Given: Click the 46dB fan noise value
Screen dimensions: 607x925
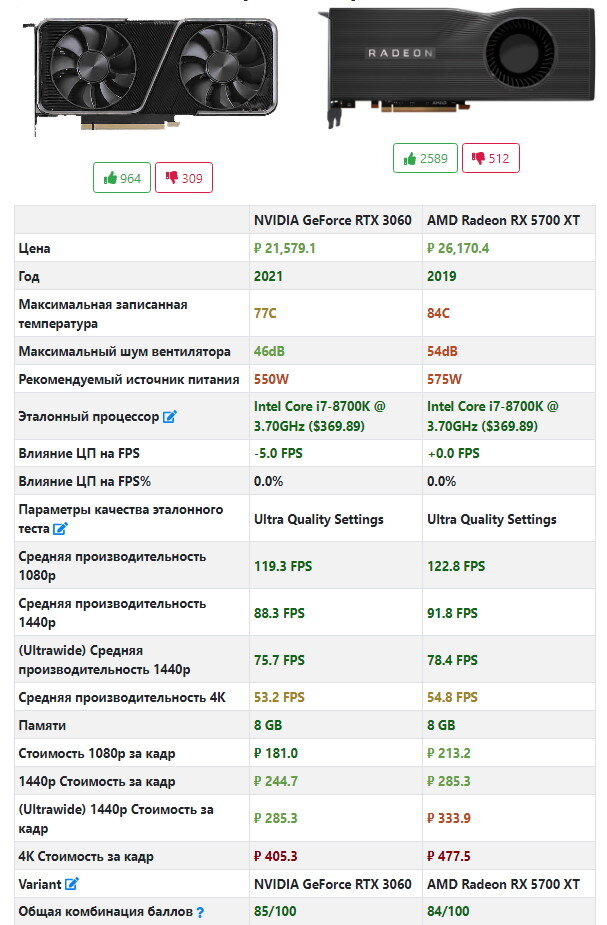Looking at the screenshot, I should click(x=269, y=351).
